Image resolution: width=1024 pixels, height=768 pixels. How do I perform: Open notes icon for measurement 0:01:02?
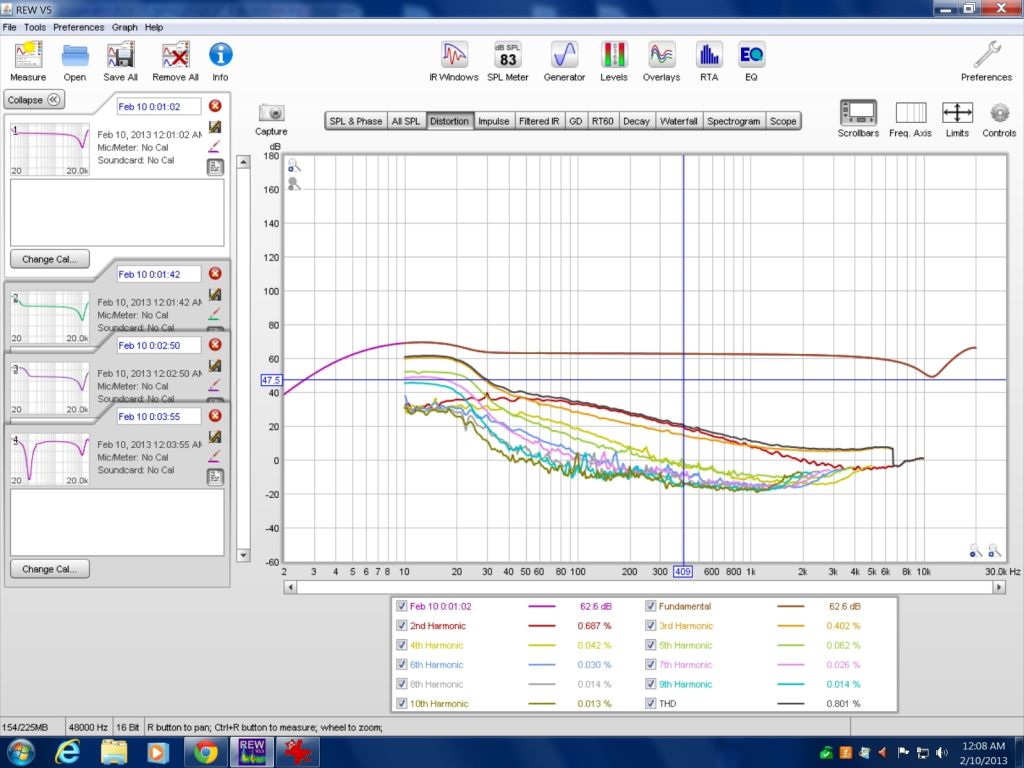tap(215, 167)
